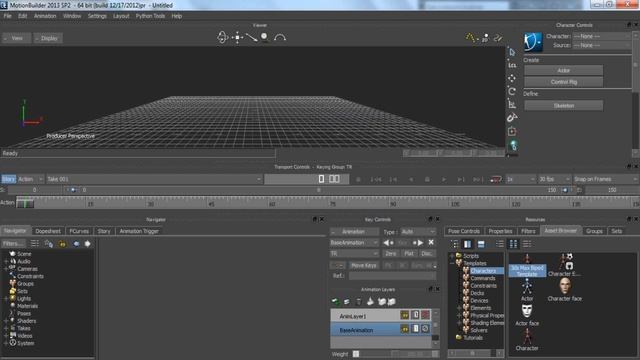Open the 30 fps frame rate dropdown
This screenshot has width=640, height=360.
click(x=554, y=179)
